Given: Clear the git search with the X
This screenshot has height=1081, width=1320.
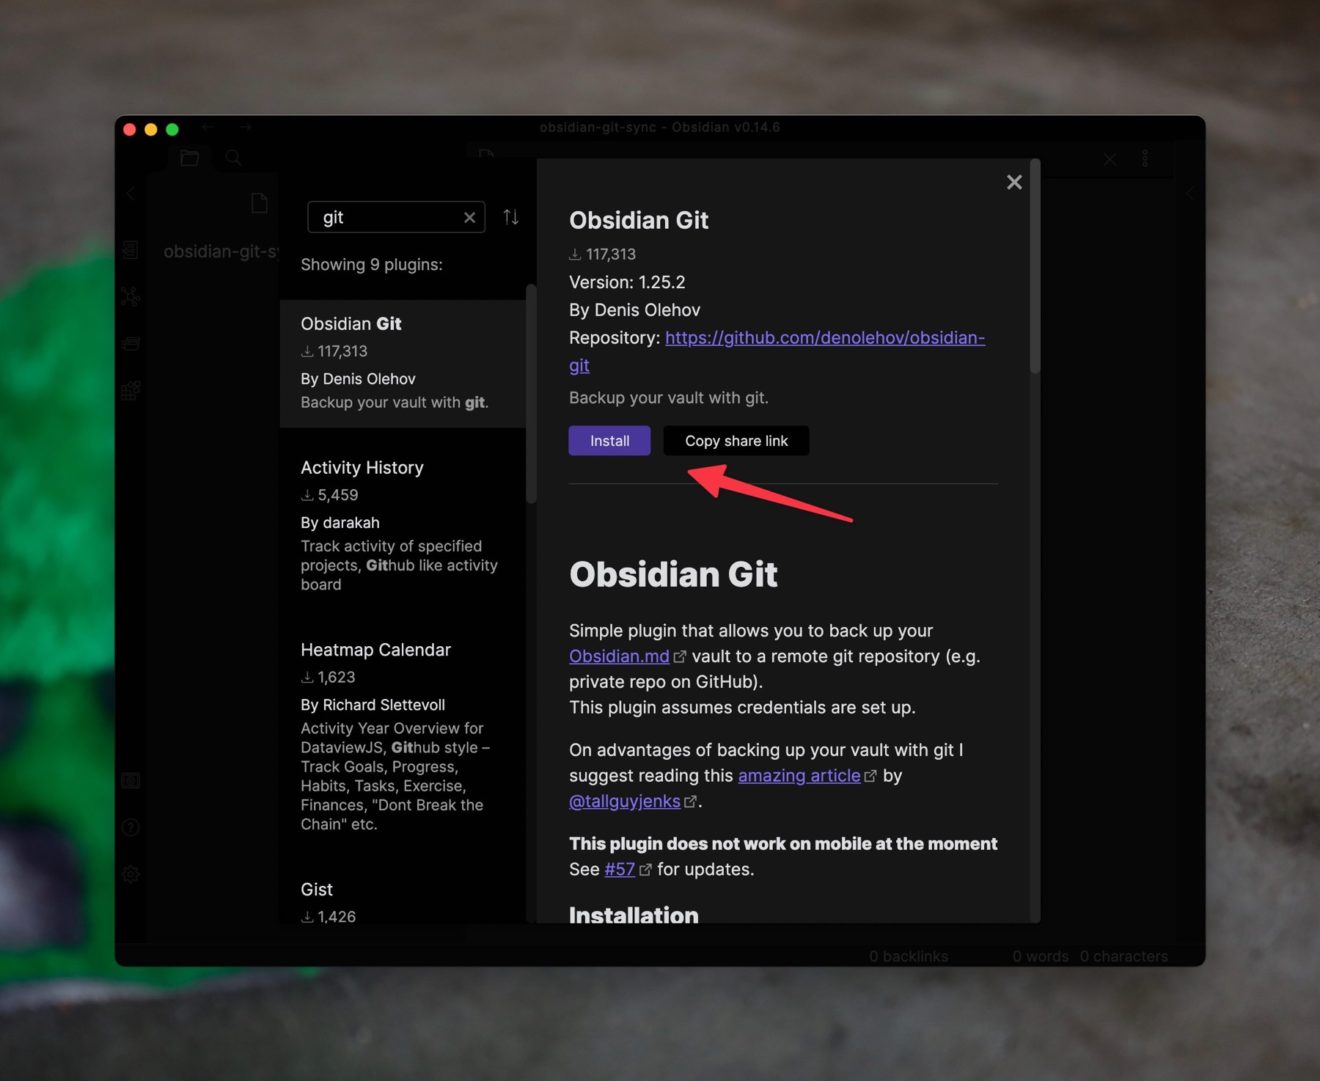Looking at the screenshot, I should click(469, 217).
